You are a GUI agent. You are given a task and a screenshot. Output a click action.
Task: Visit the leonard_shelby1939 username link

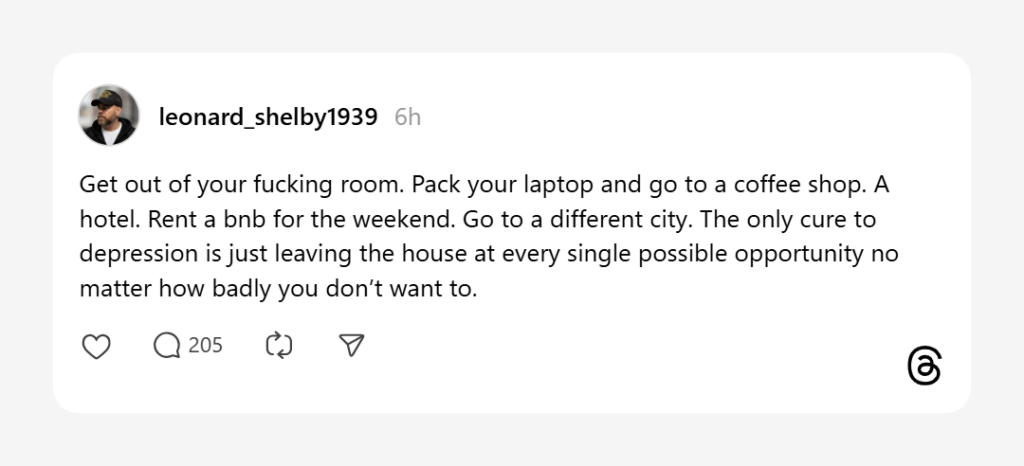(268, 117)
